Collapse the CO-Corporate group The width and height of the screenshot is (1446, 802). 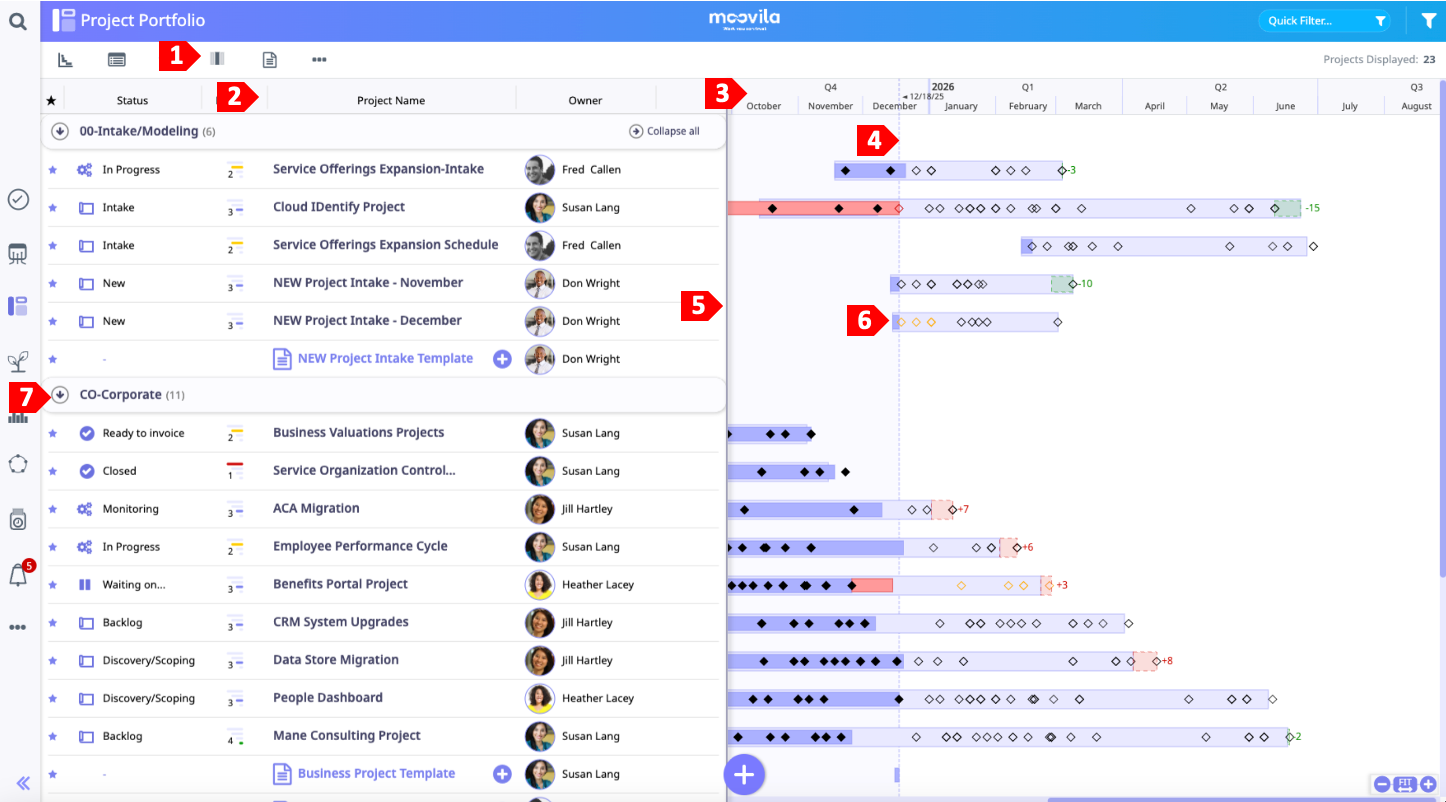60,395
